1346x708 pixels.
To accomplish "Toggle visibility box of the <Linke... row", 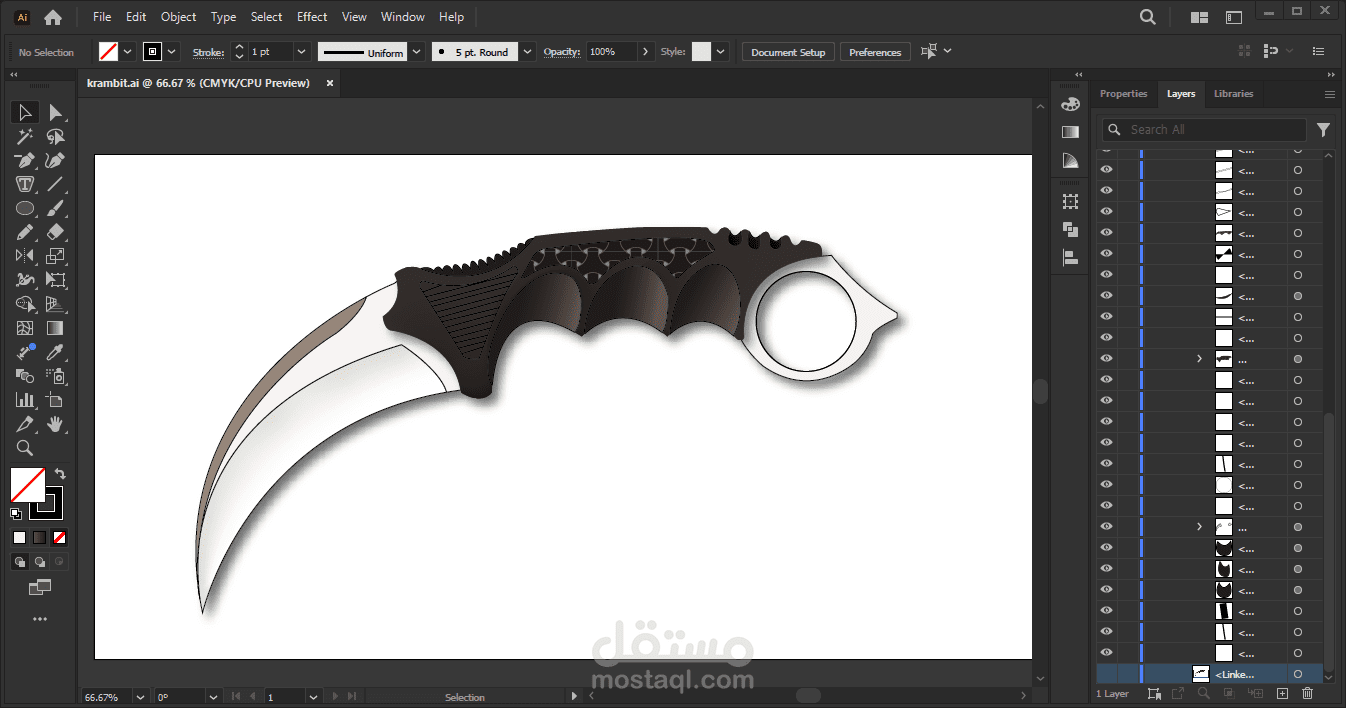I will [x=1106, y=674].
